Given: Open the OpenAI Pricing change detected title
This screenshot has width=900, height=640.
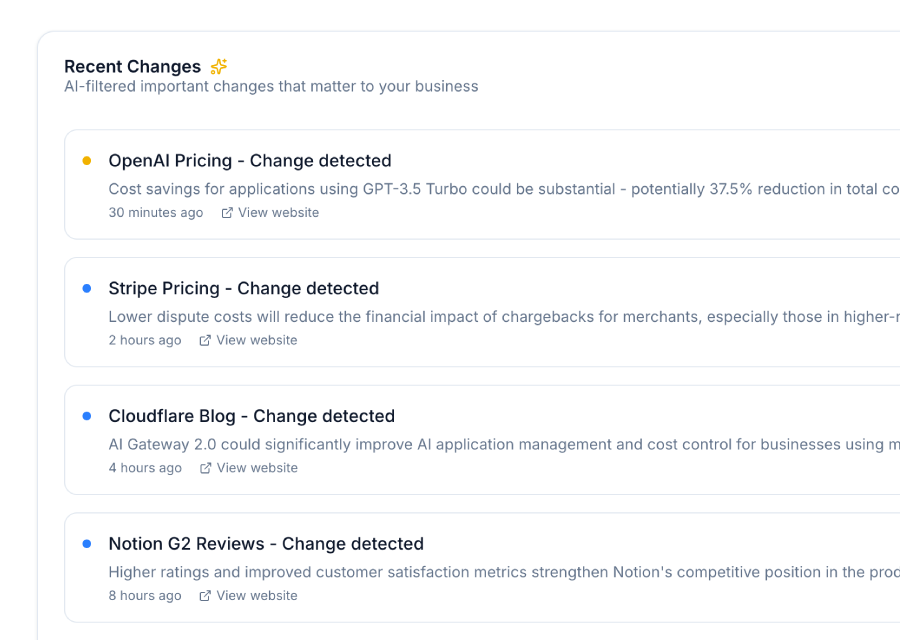Looking at the screenshot, I should [250, 161].
